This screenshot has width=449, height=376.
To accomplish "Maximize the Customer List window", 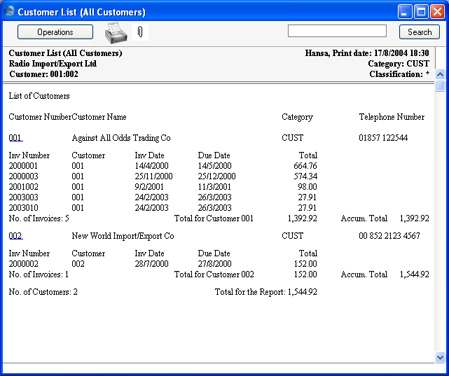I will click(421, 12).
